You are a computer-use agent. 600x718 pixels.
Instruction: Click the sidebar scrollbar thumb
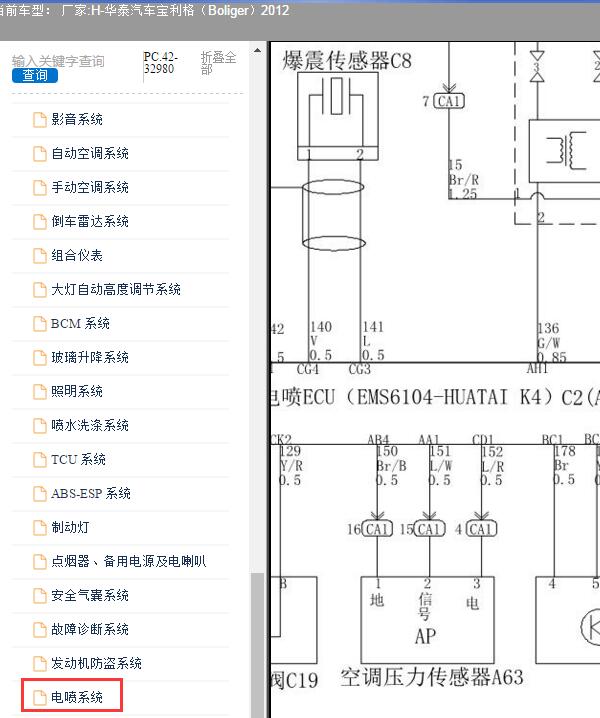pyautogui.click(x=257, y=645)
